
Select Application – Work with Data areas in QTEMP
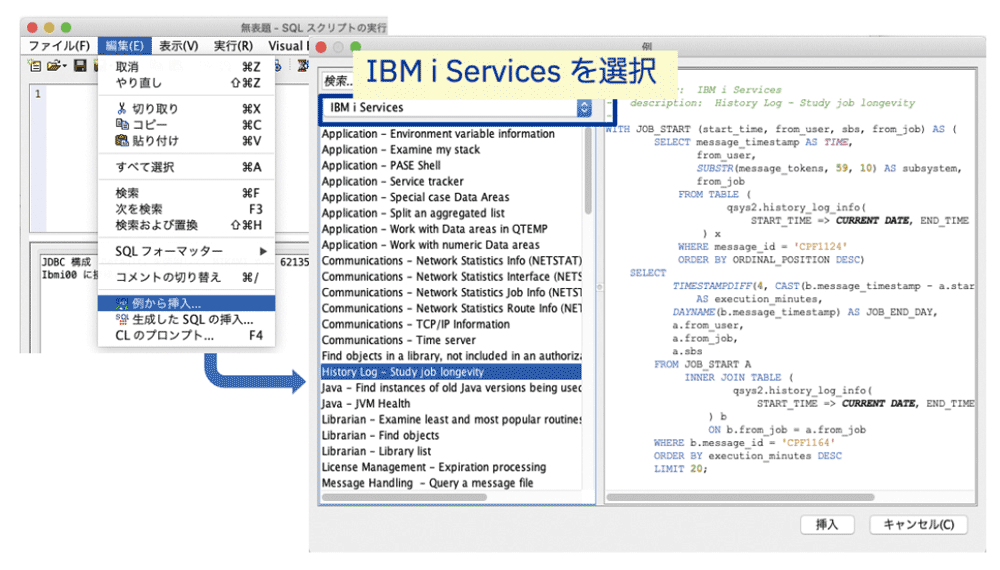click(451, 229)
